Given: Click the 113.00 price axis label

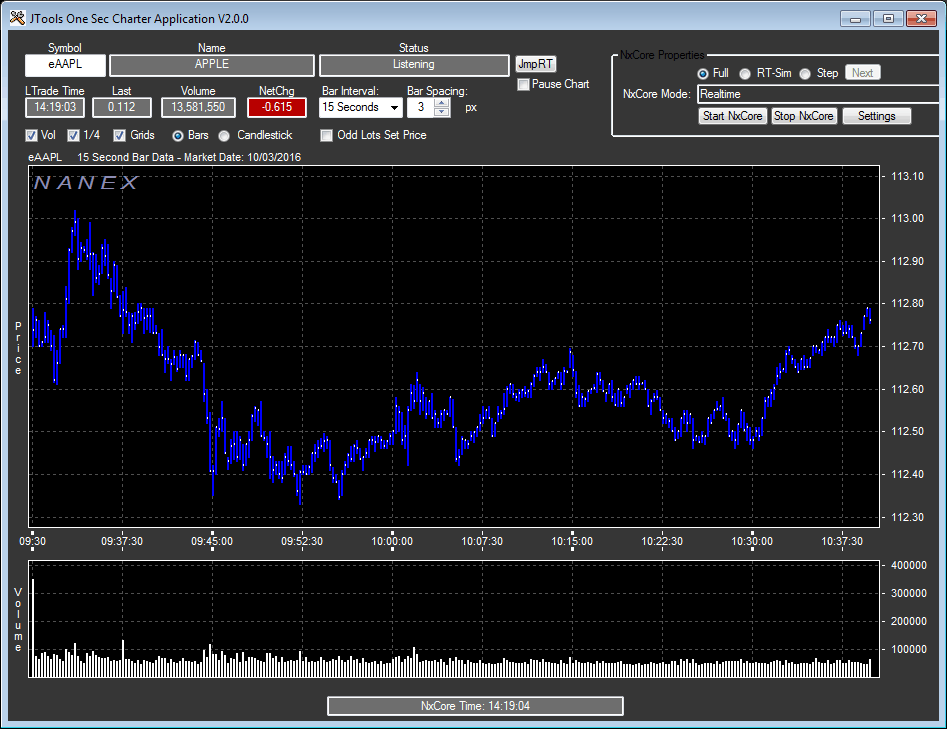Looking at the screenshot, I should tap(908, 219).
